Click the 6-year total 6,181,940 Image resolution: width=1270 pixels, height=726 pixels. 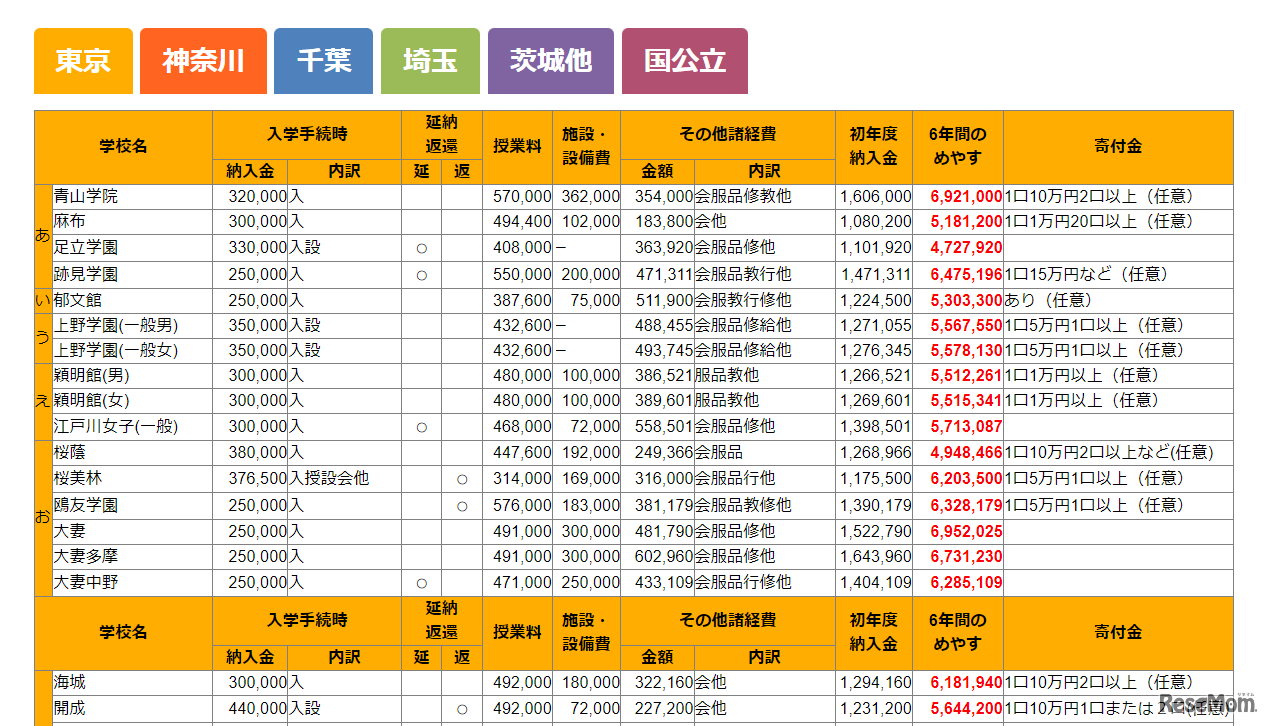tap(966, 683)
